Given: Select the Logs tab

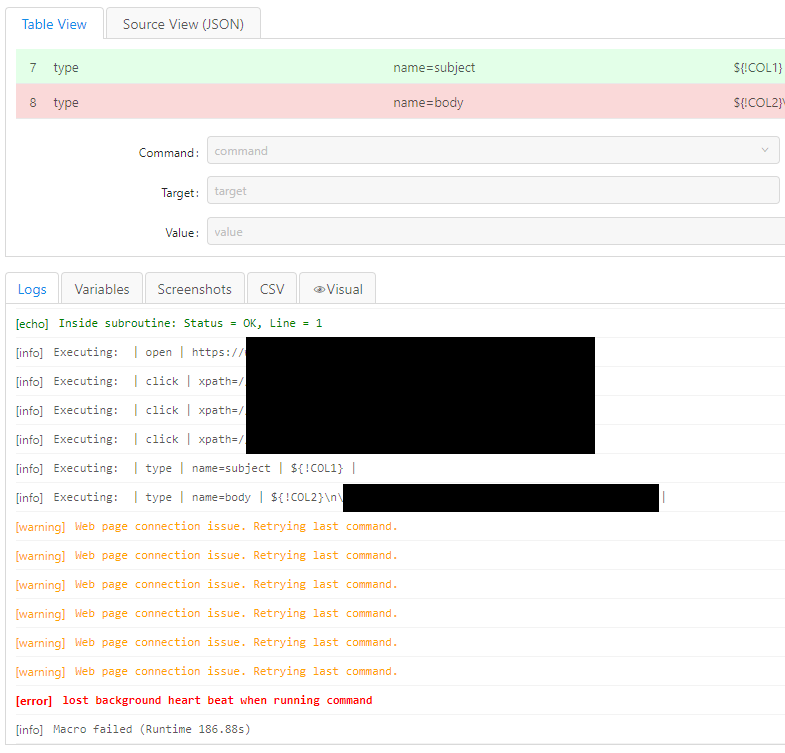Looking at the screenshot, I should click(x=32, y=289).
